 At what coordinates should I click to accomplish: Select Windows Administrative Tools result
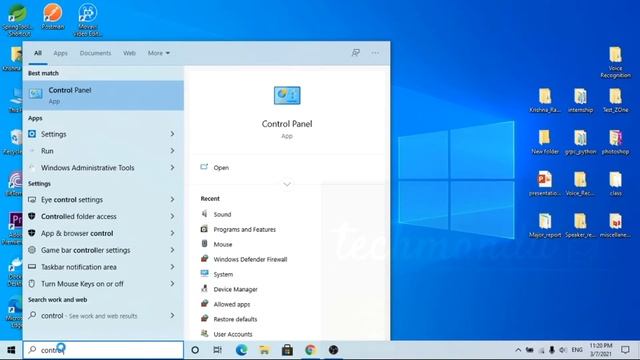click(103, 167)
